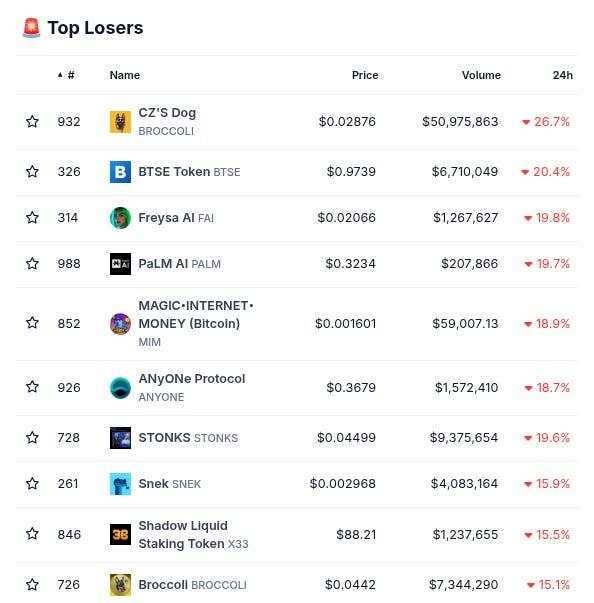Favorite CZ'S Dog with its star
The image size is (594, 603).
(32, 122)
